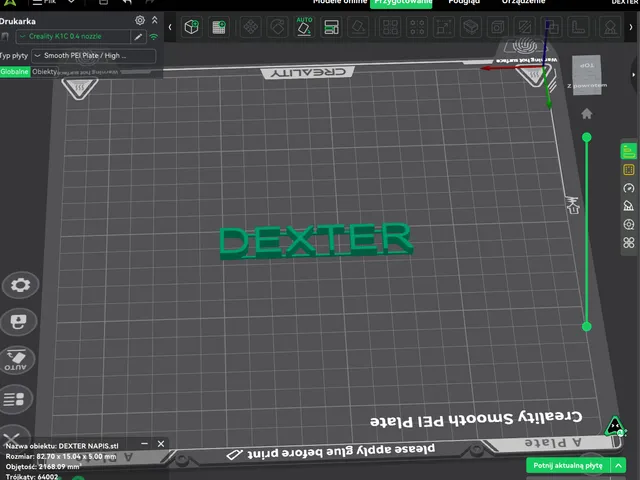640x480 pixels.
Task: Select the Cut tool in toolbar
Action: pos(471,27)
